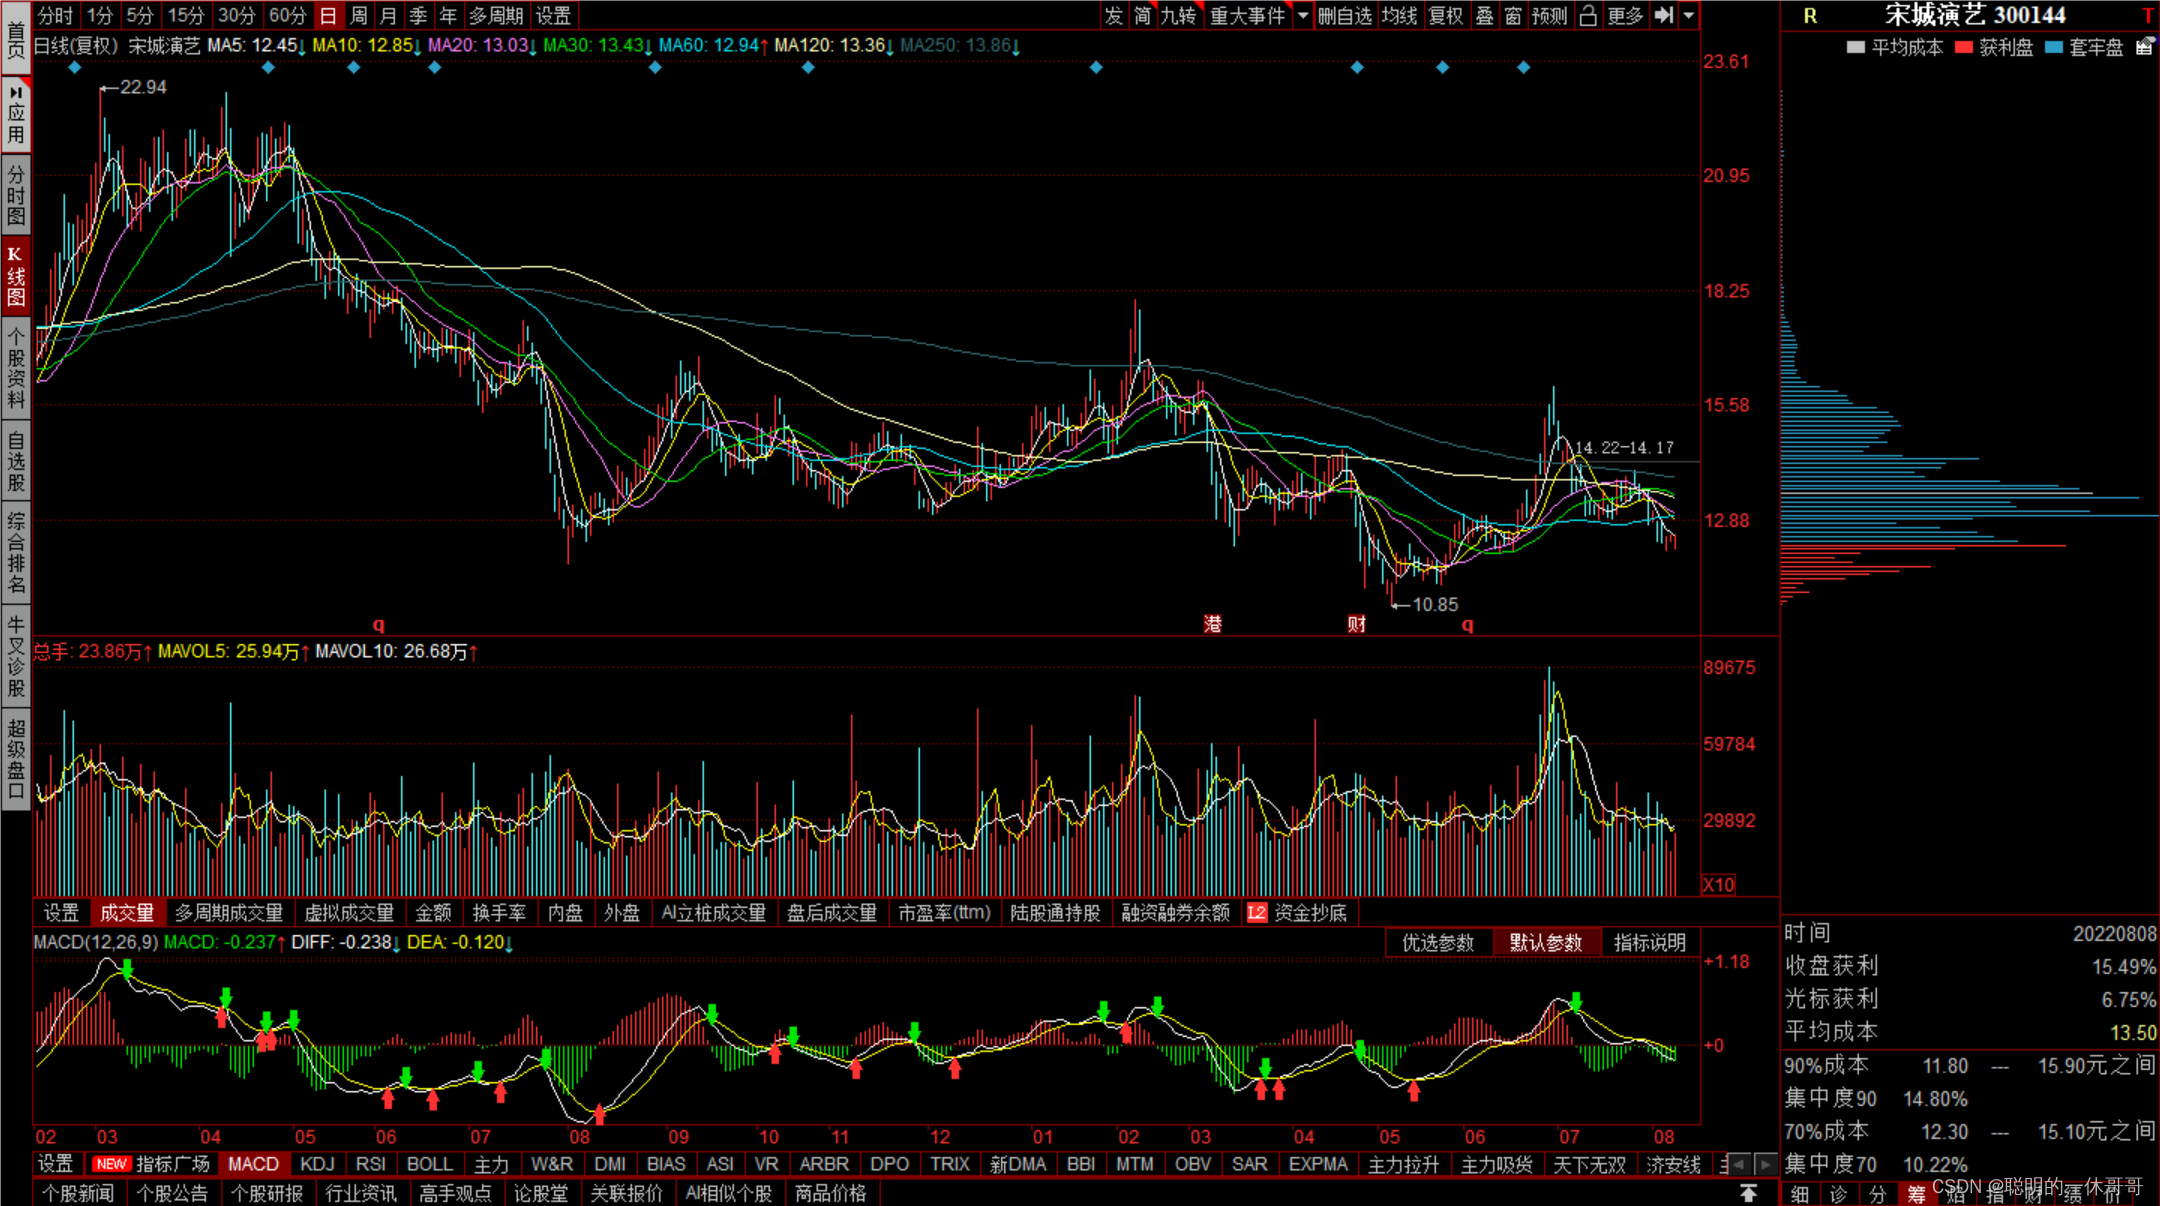
Task: Click the red T icon beside stock name
Action: [x=2147, y=15]
